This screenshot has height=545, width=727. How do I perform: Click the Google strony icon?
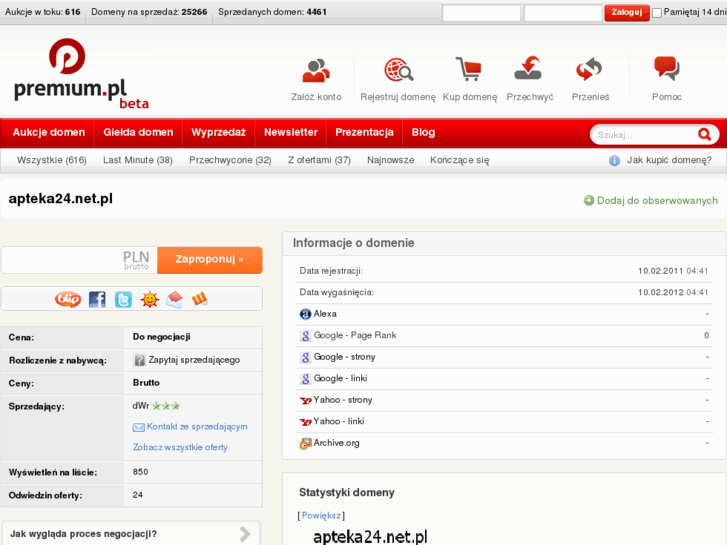[x=305, y=358]
